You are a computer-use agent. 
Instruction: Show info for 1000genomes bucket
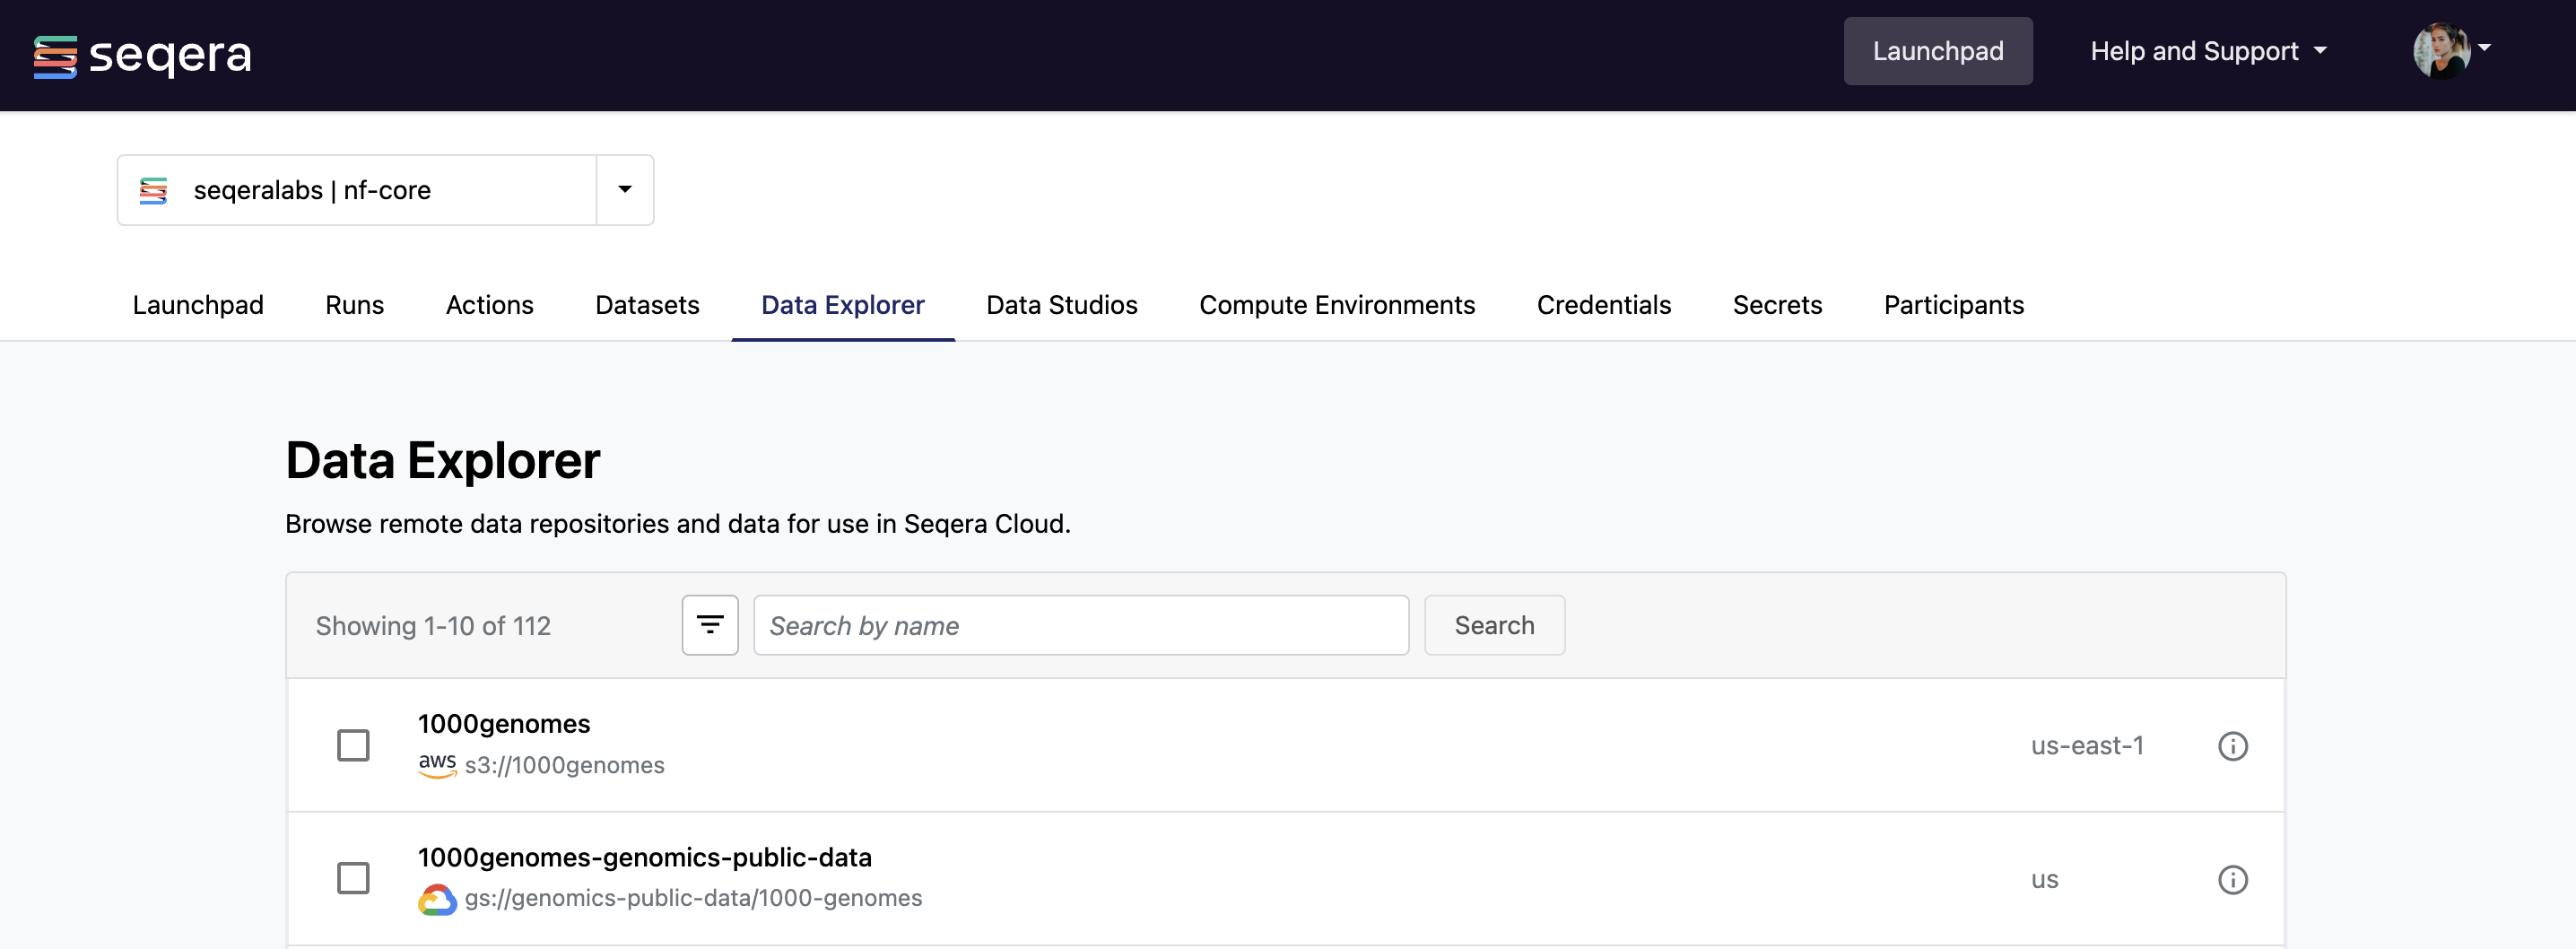tap(2232, 746)
